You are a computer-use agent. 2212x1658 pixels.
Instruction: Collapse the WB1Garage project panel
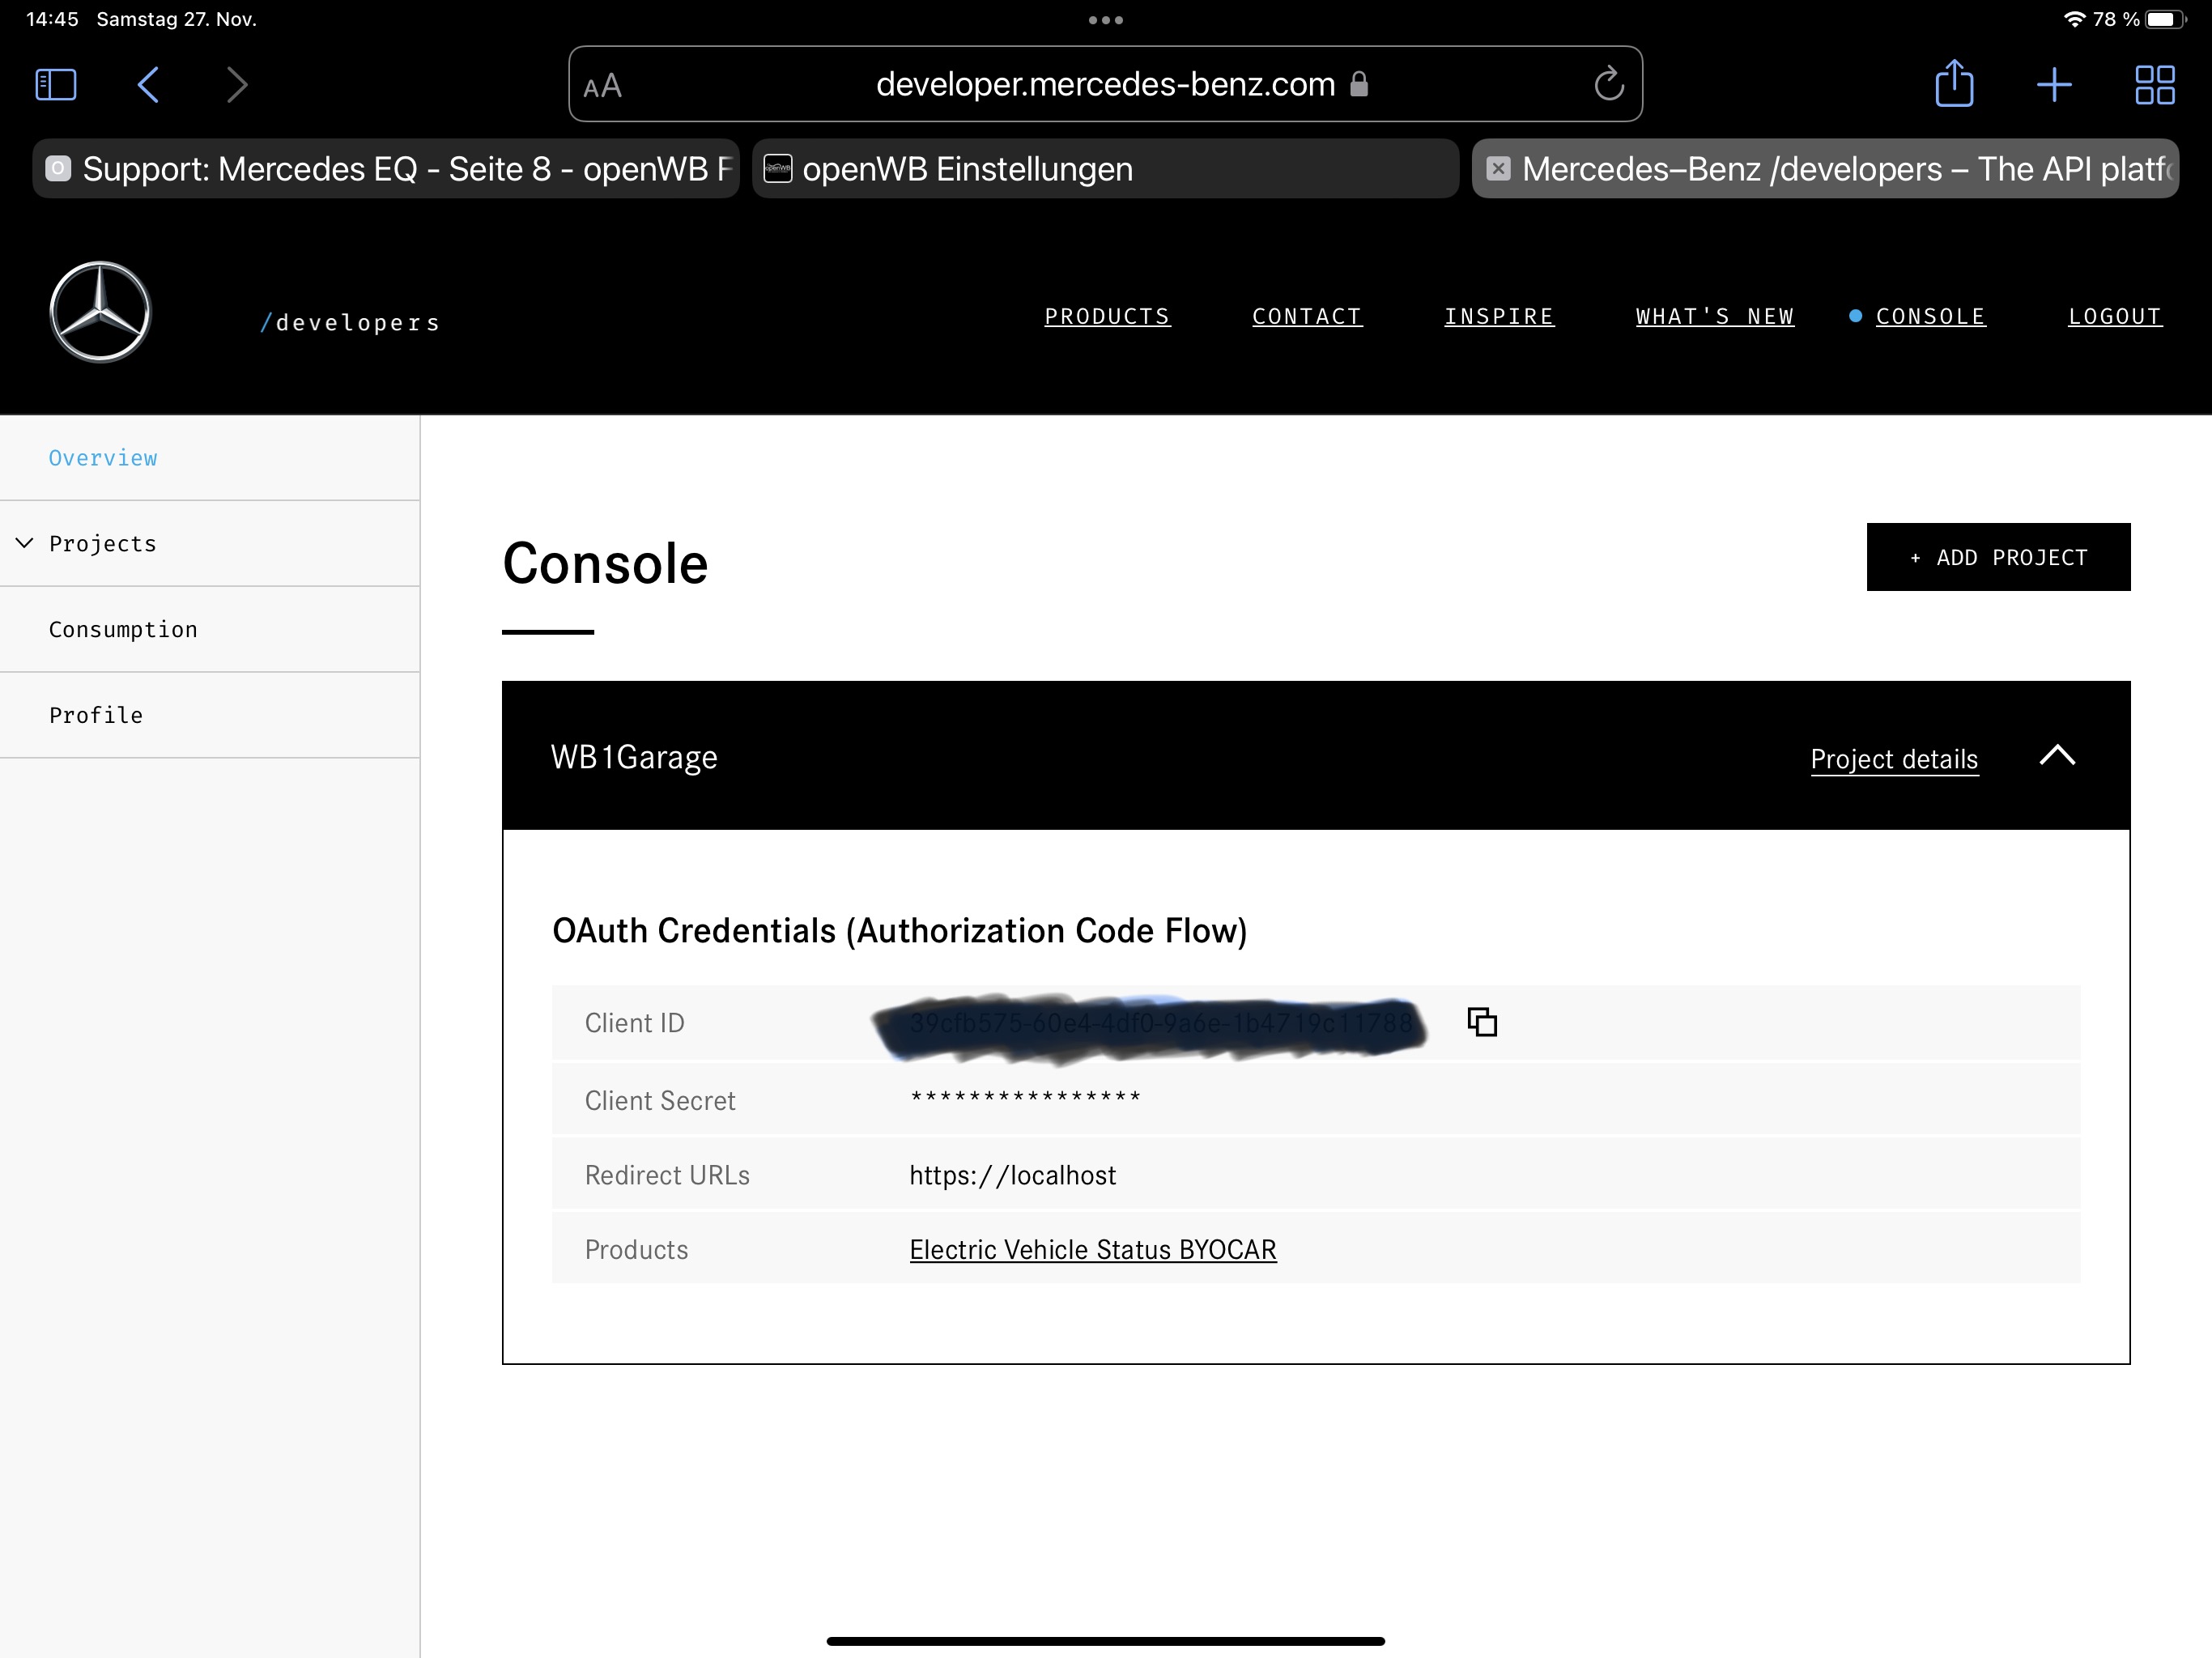(2056, 756)
